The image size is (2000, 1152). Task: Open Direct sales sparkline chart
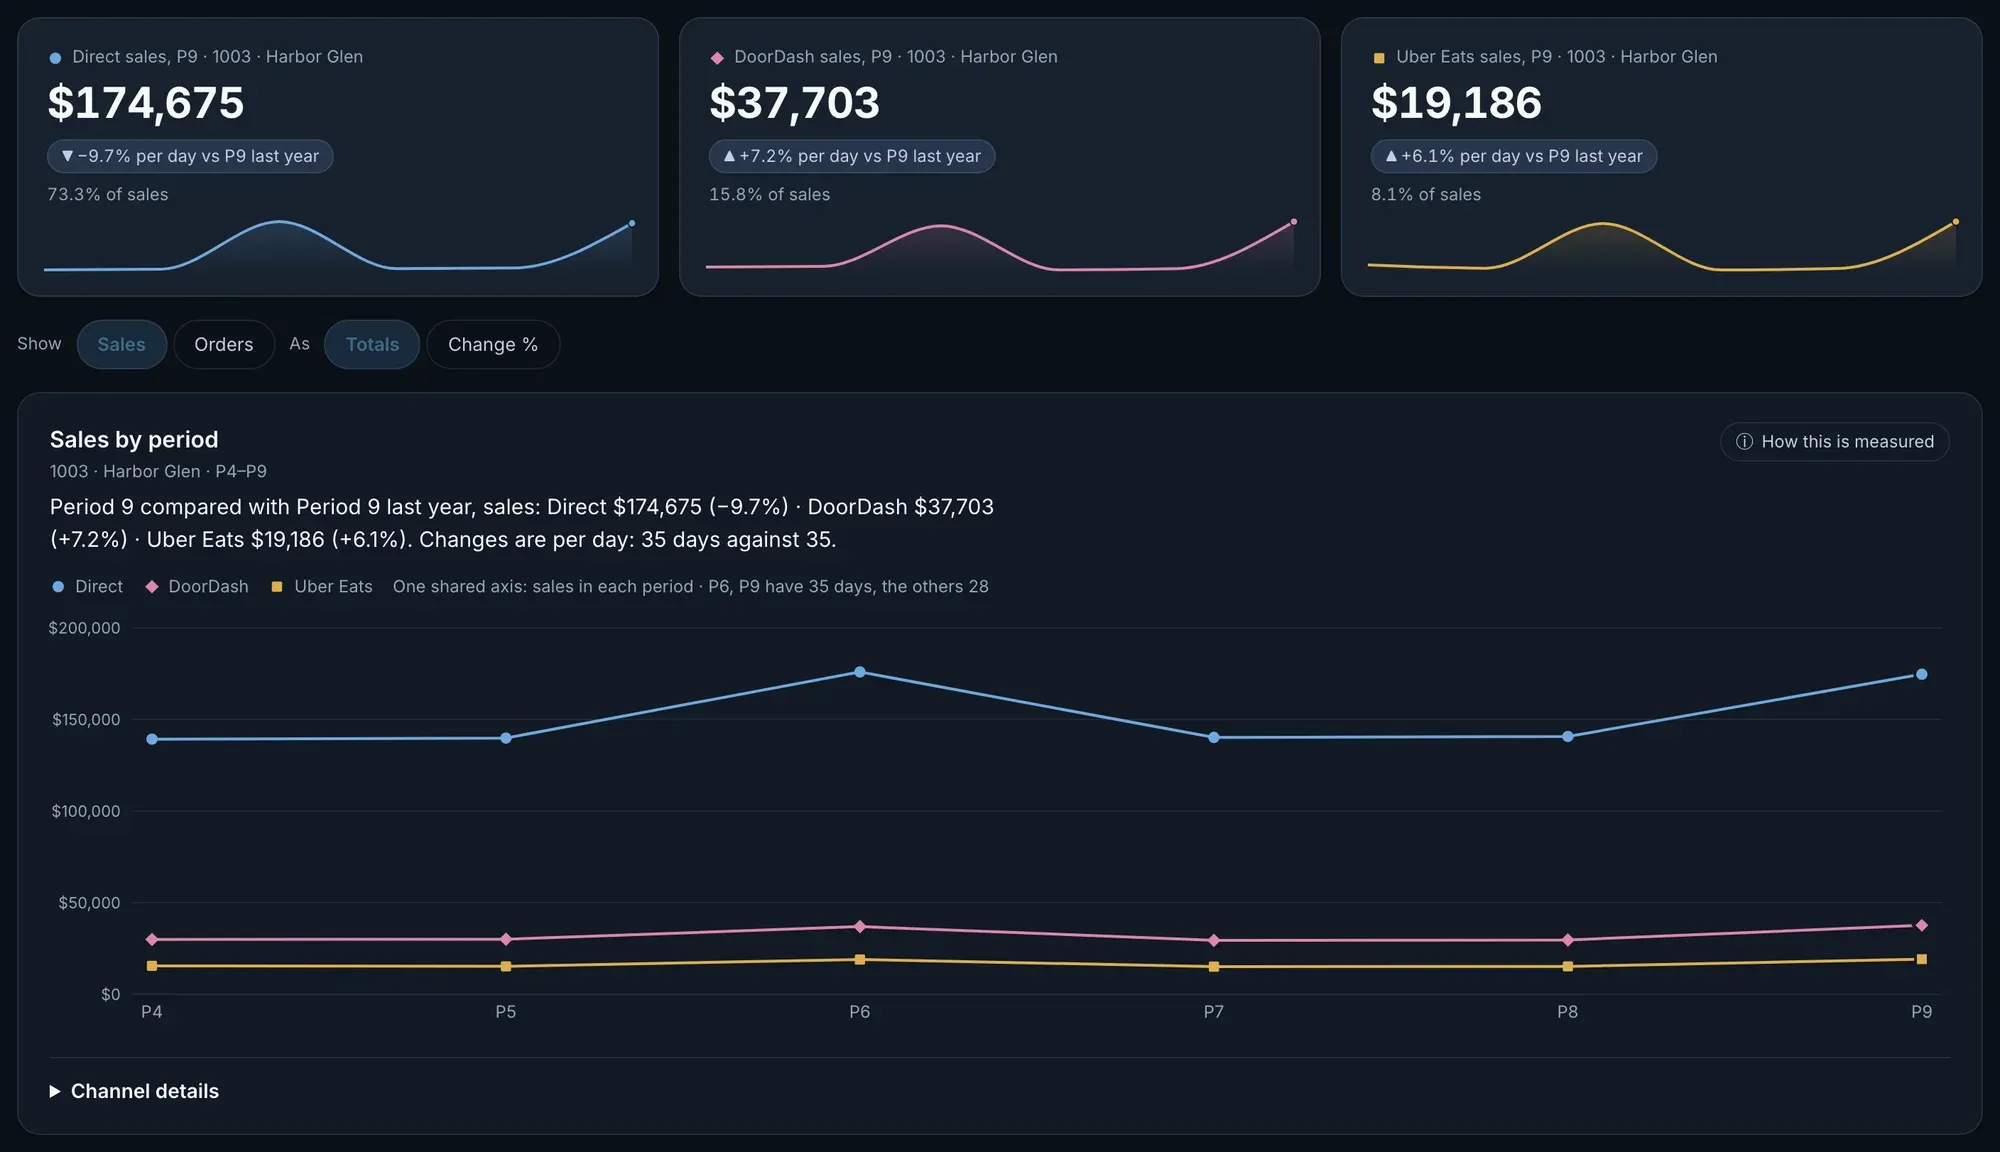[338, 245]
